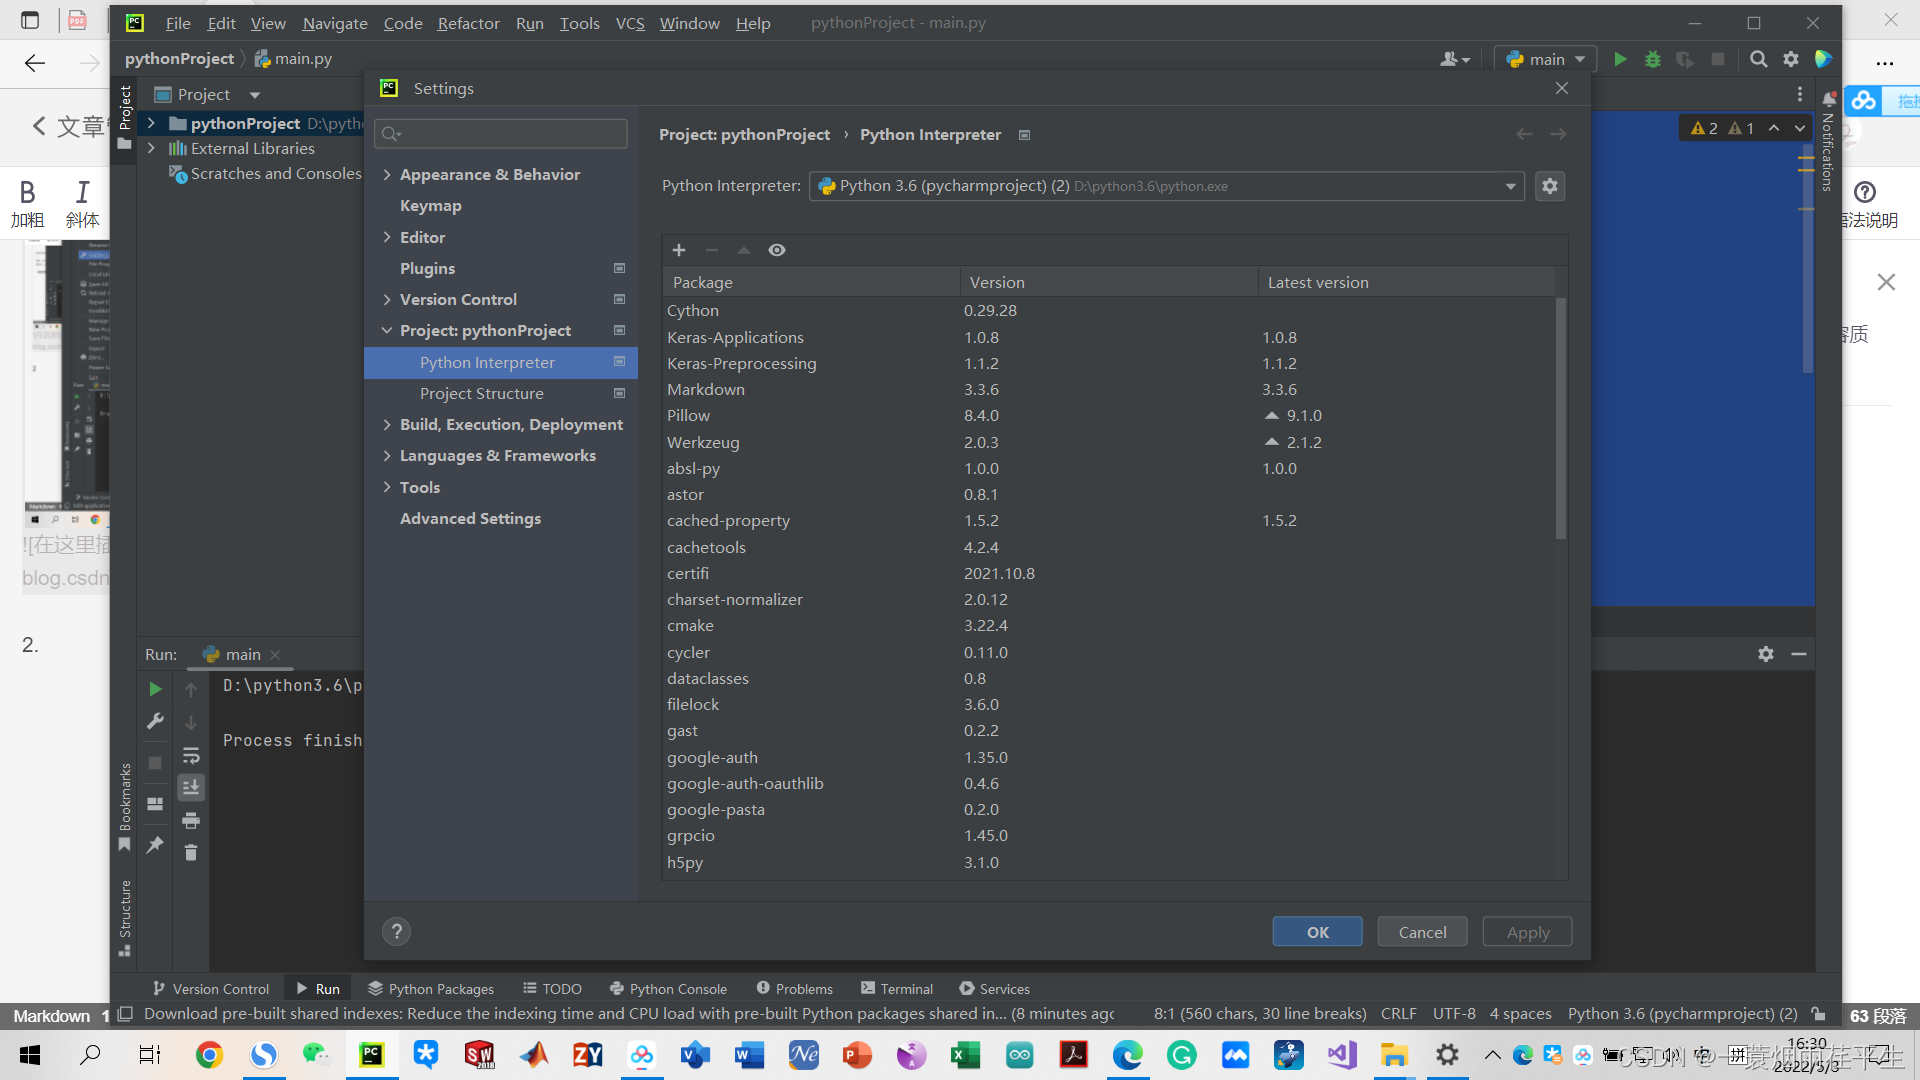Expand Build, Execution, Deployment

point(387,425)
